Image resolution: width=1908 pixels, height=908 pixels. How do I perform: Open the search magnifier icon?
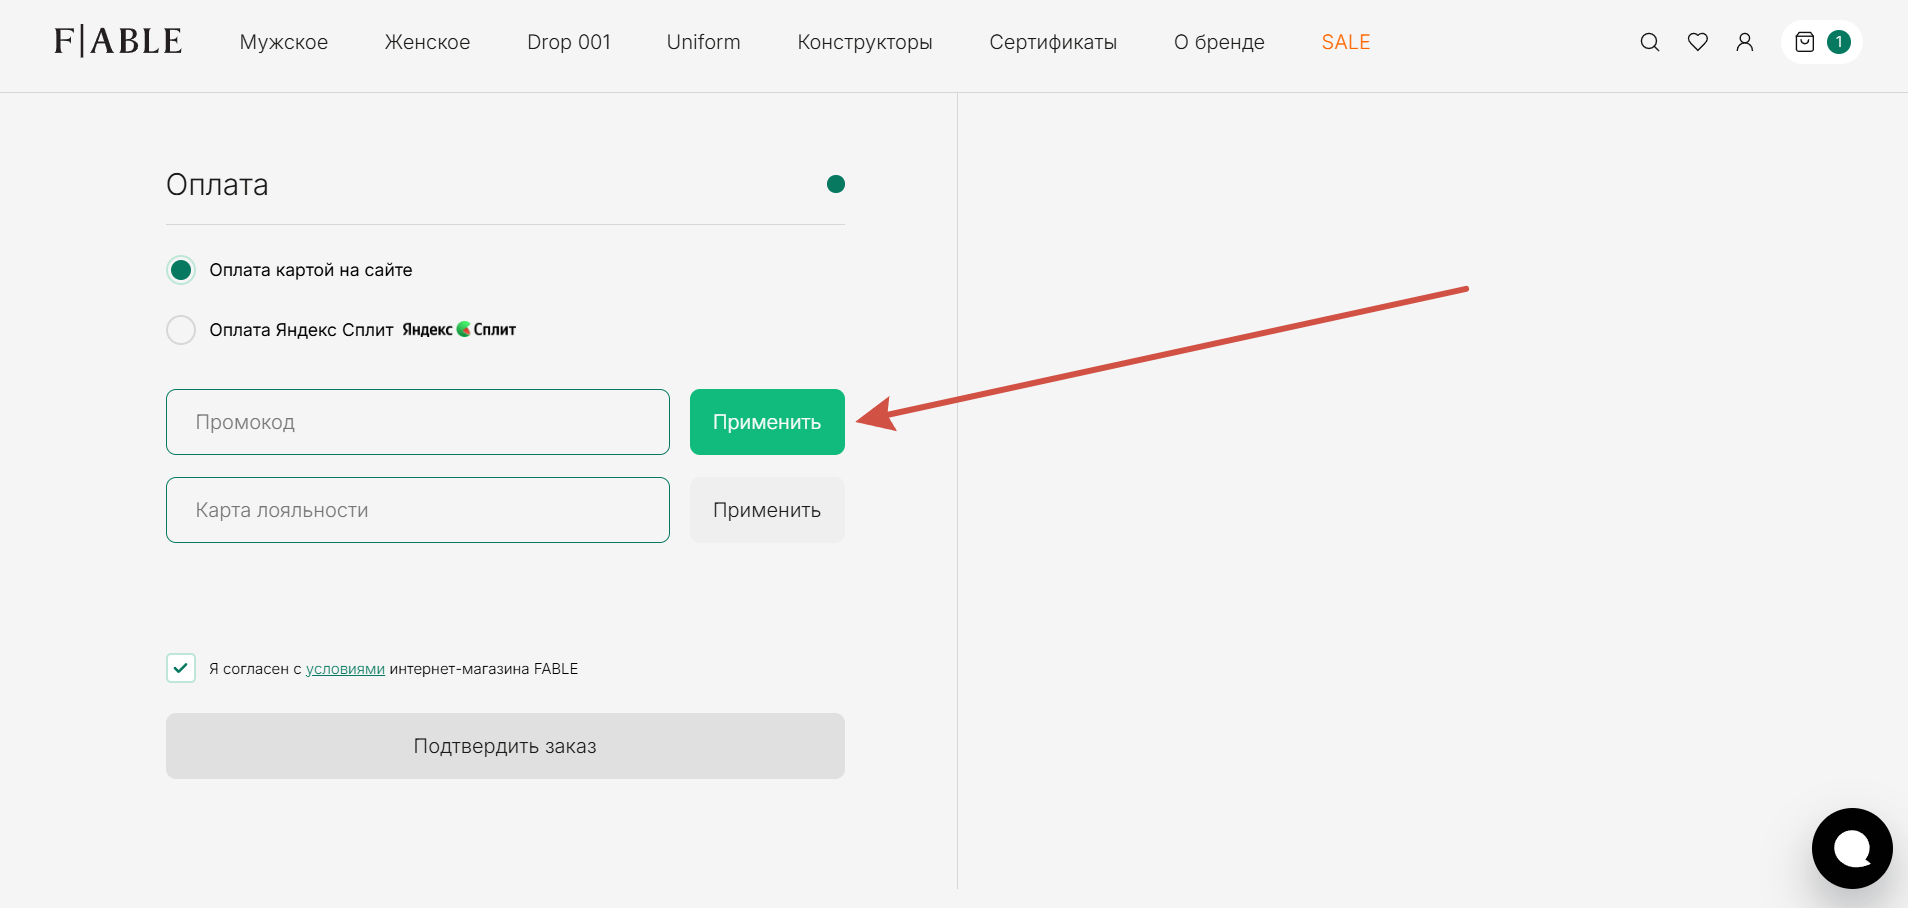click(1650, 42)
